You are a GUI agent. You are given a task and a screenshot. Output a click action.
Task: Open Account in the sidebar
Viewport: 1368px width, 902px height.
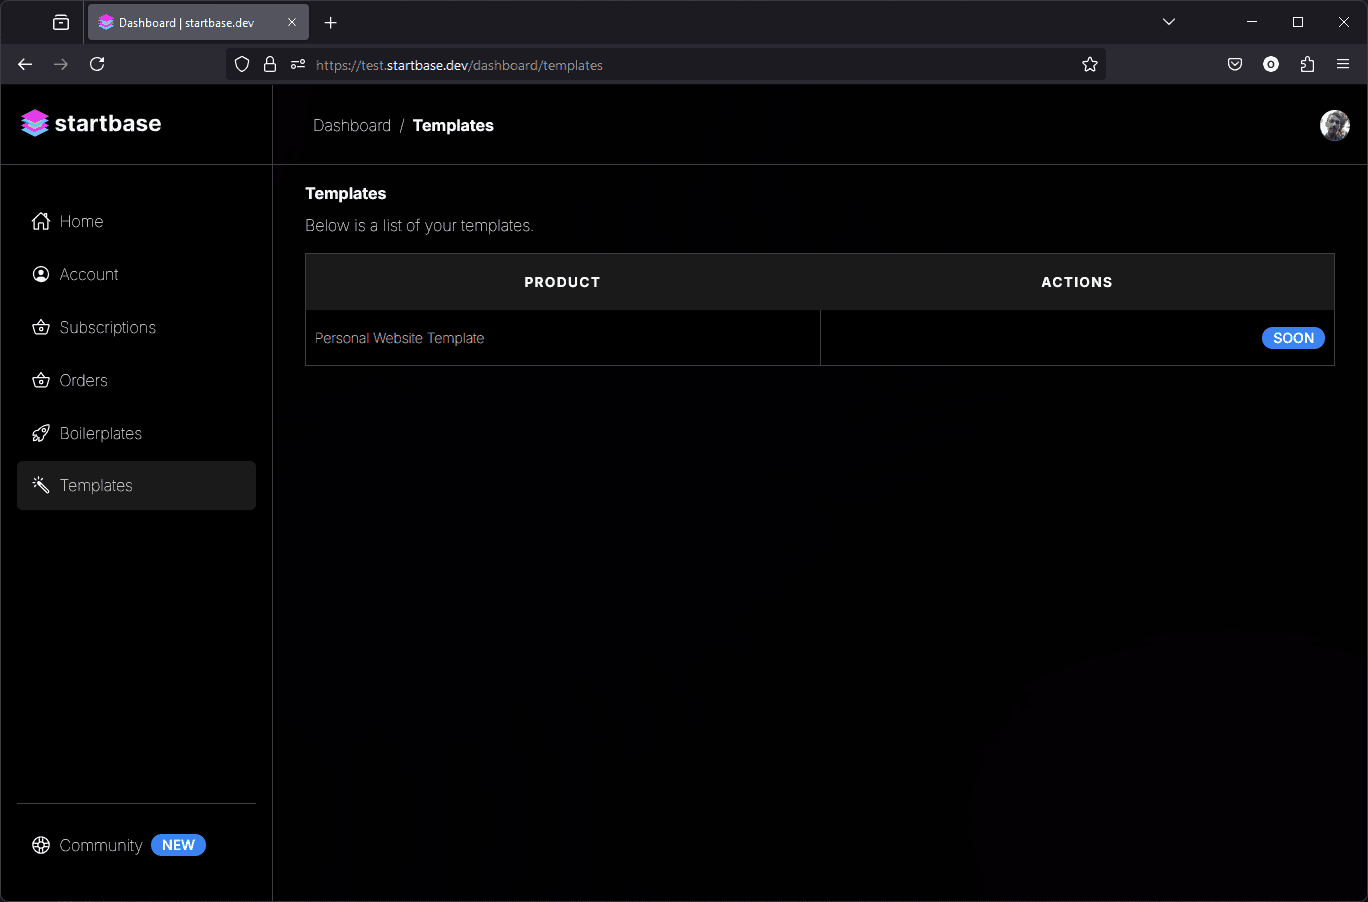[136, 274]
